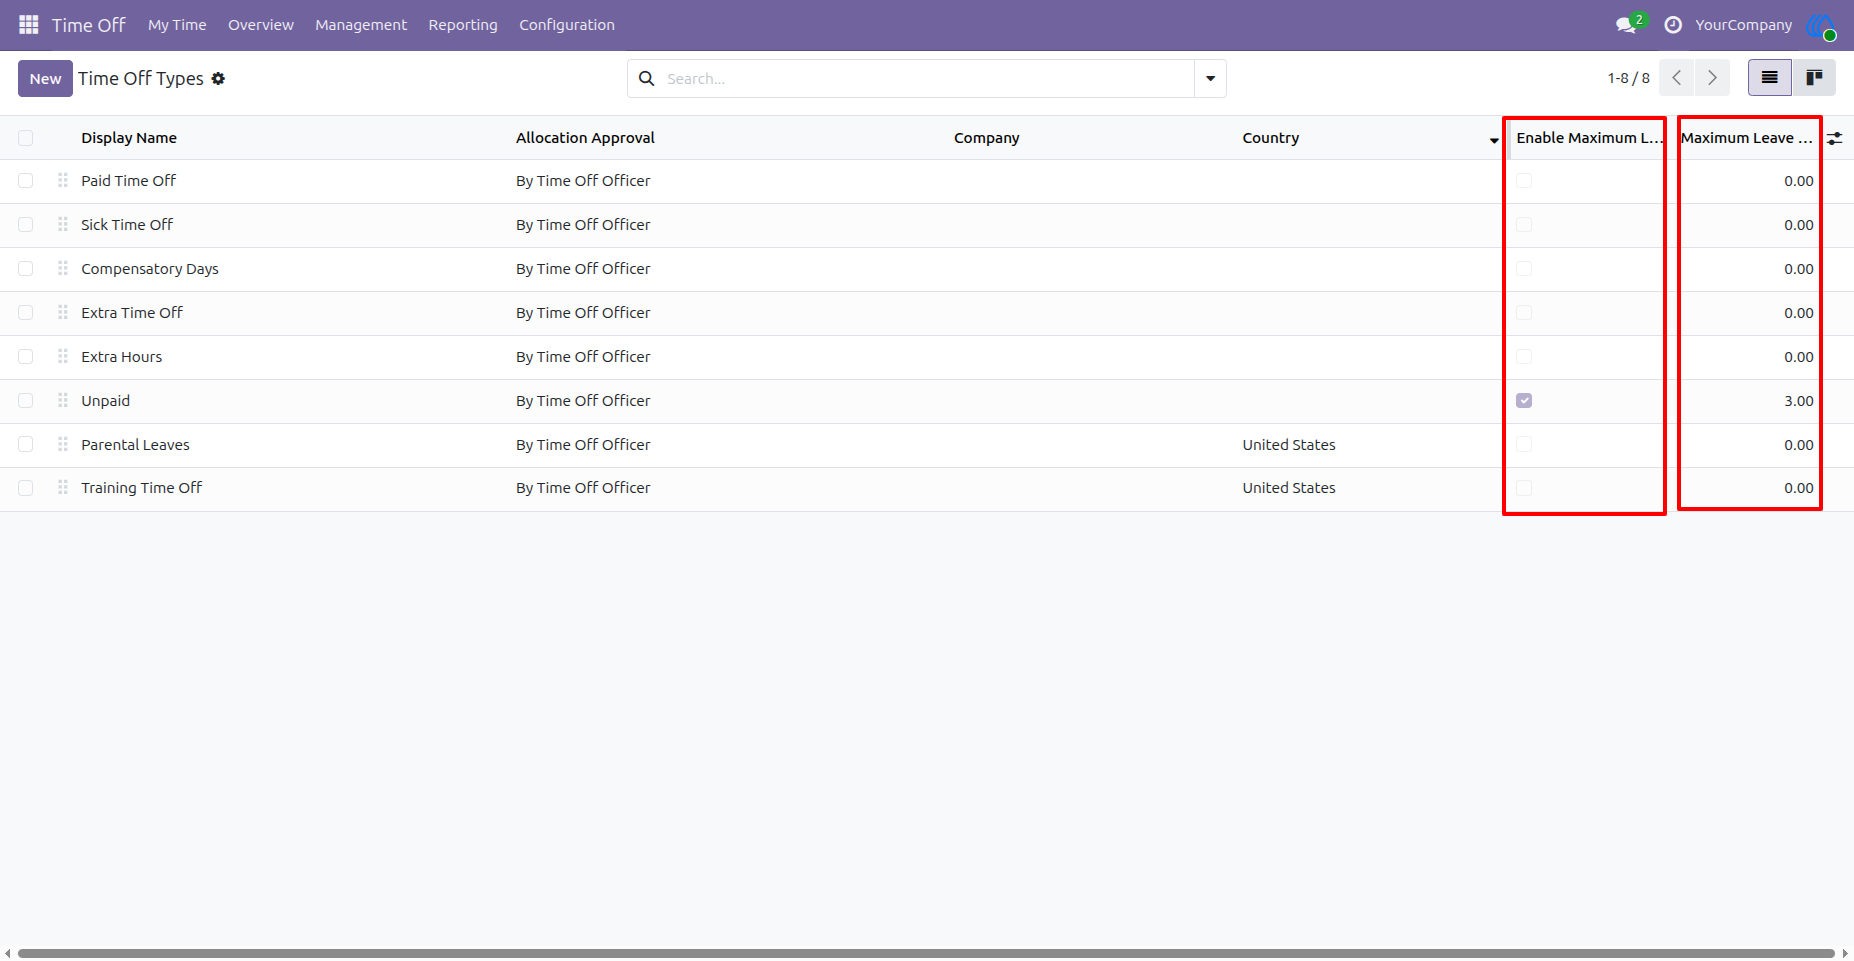Tick the Parental Leaves row checkbox

(26, 444)
